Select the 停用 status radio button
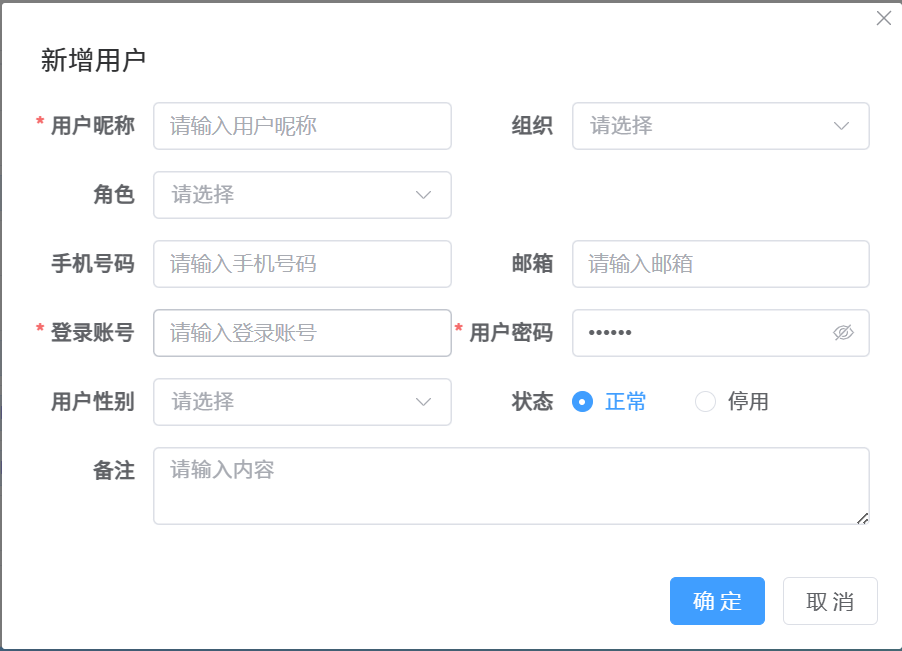 click(705, 401)
